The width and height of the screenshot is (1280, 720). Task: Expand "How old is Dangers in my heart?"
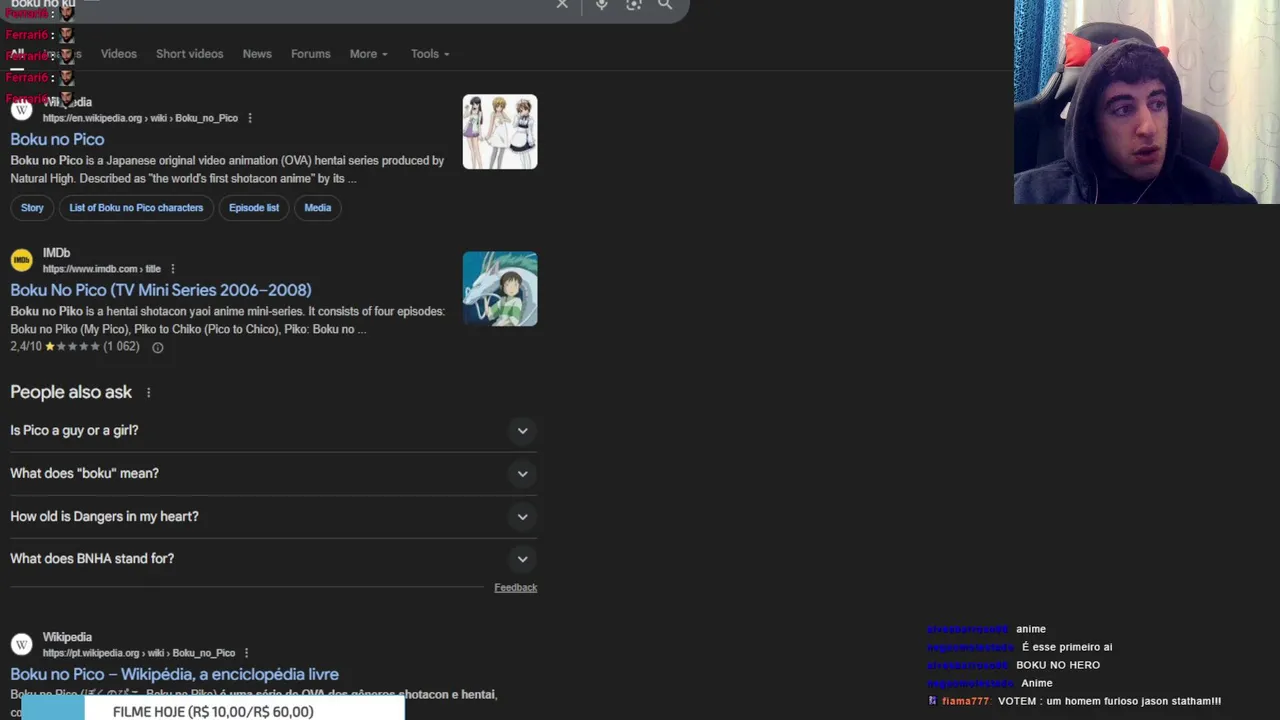273,516
